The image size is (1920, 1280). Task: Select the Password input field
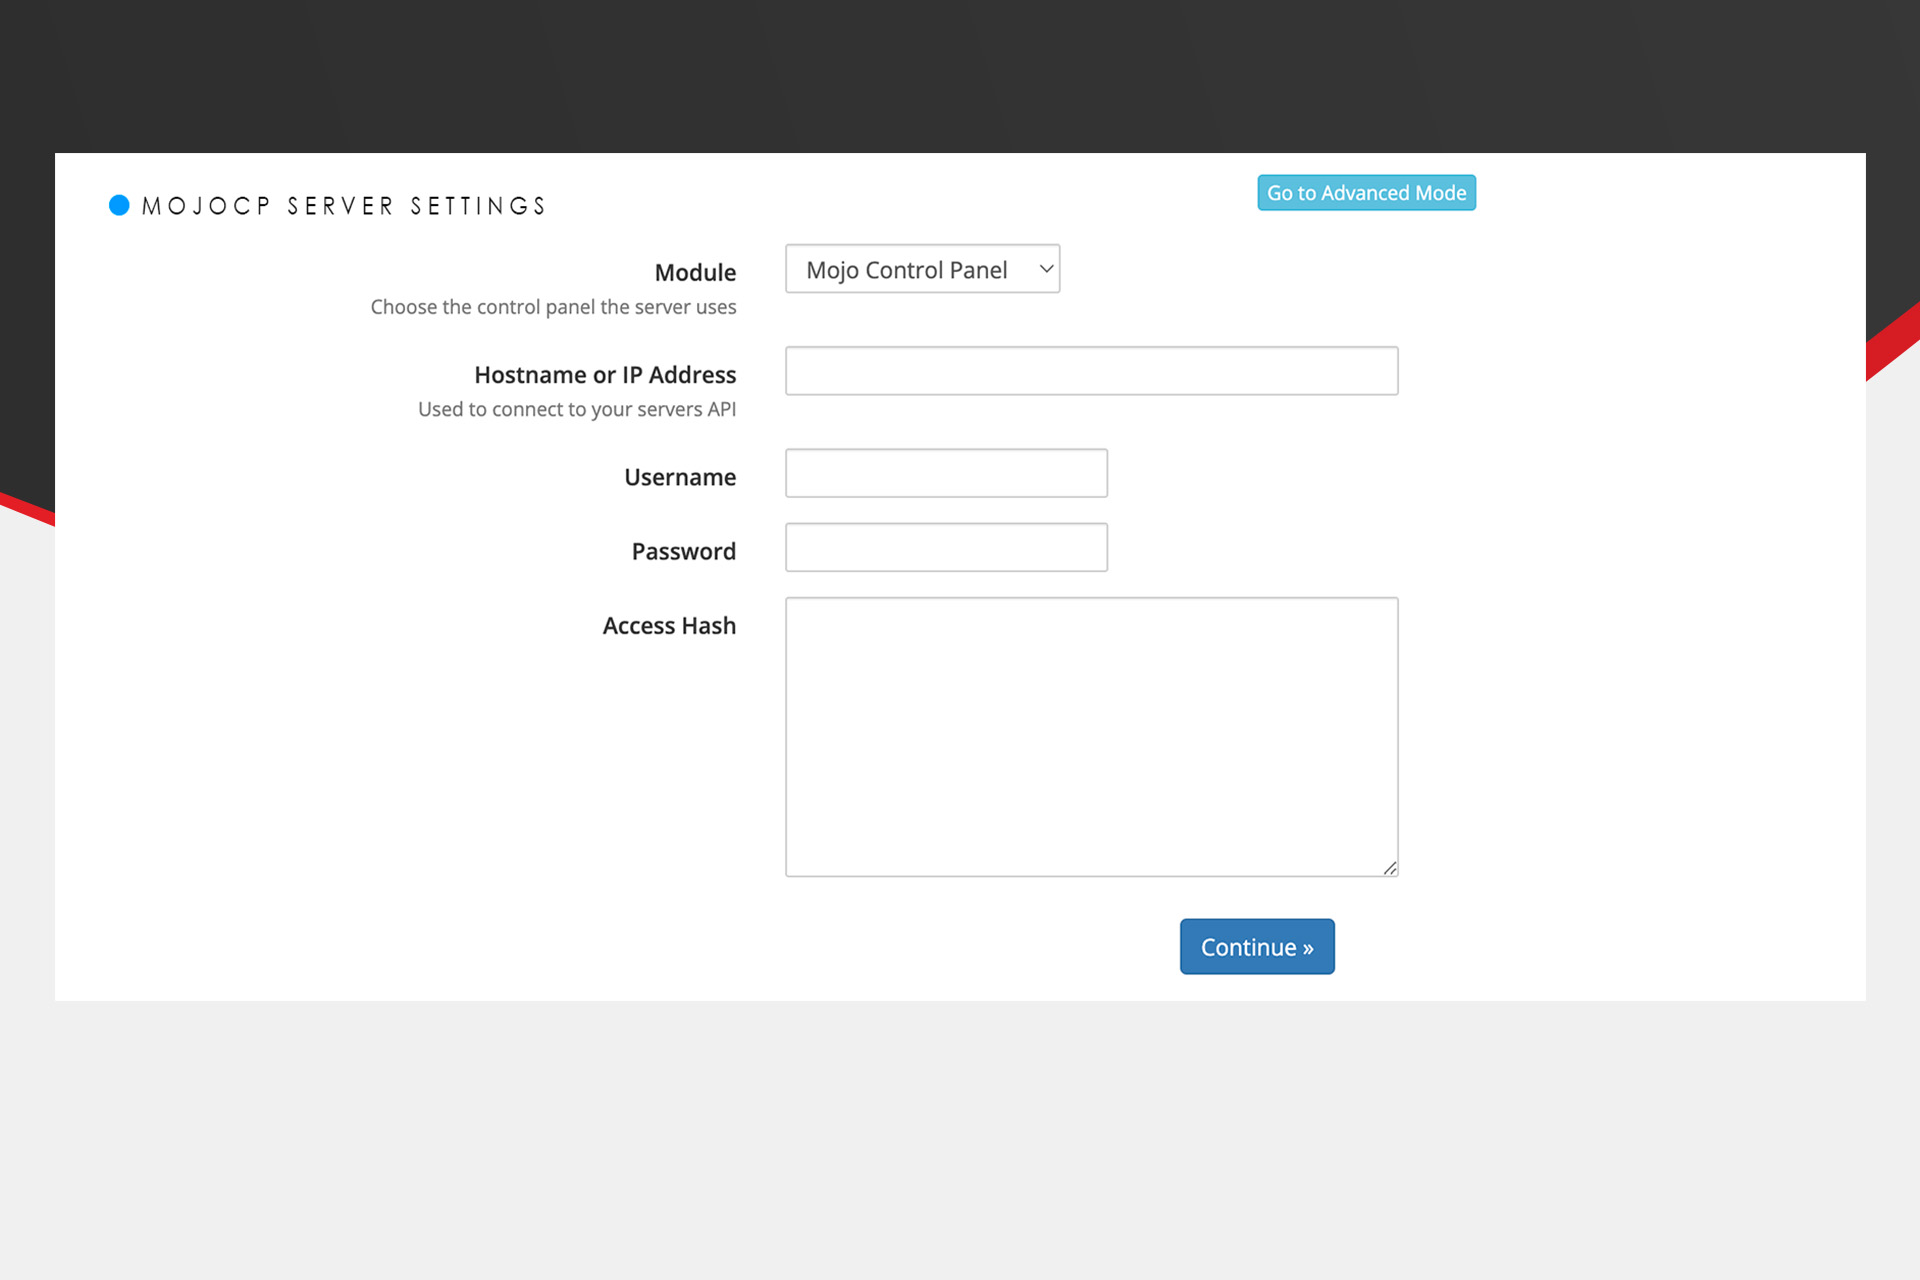[946, 547]
